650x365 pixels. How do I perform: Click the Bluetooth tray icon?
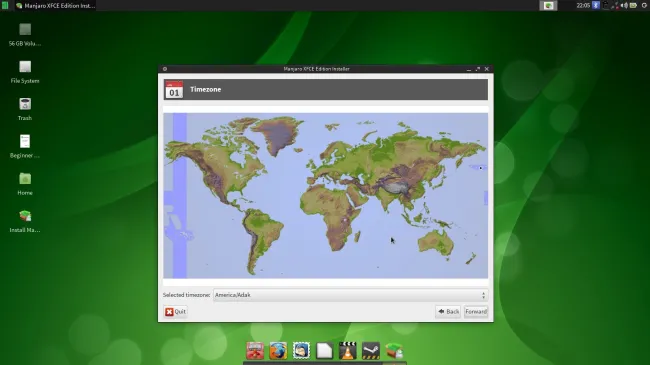(596, 5)
